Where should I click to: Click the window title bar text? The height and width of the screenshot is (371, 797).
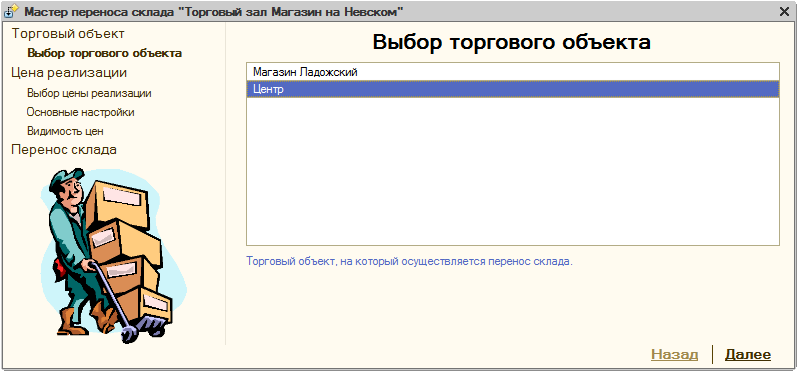(x=210, y=12)
